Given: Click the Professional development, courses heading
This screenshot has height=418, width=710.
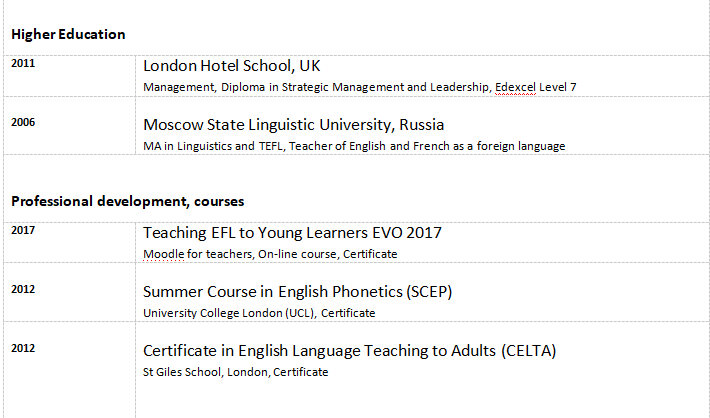Looking at the screenshot, I should pyautogui.click(x=127, y=201).
